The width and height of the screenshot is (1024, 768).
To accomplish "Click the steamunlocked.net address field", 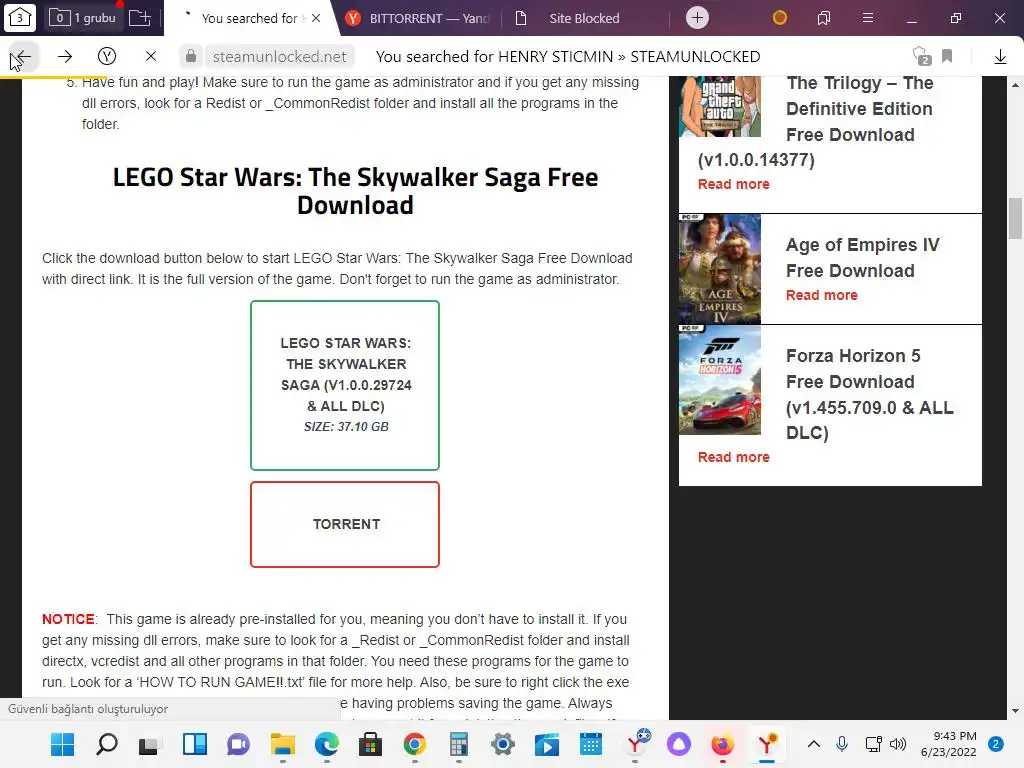I will [280, 56].
